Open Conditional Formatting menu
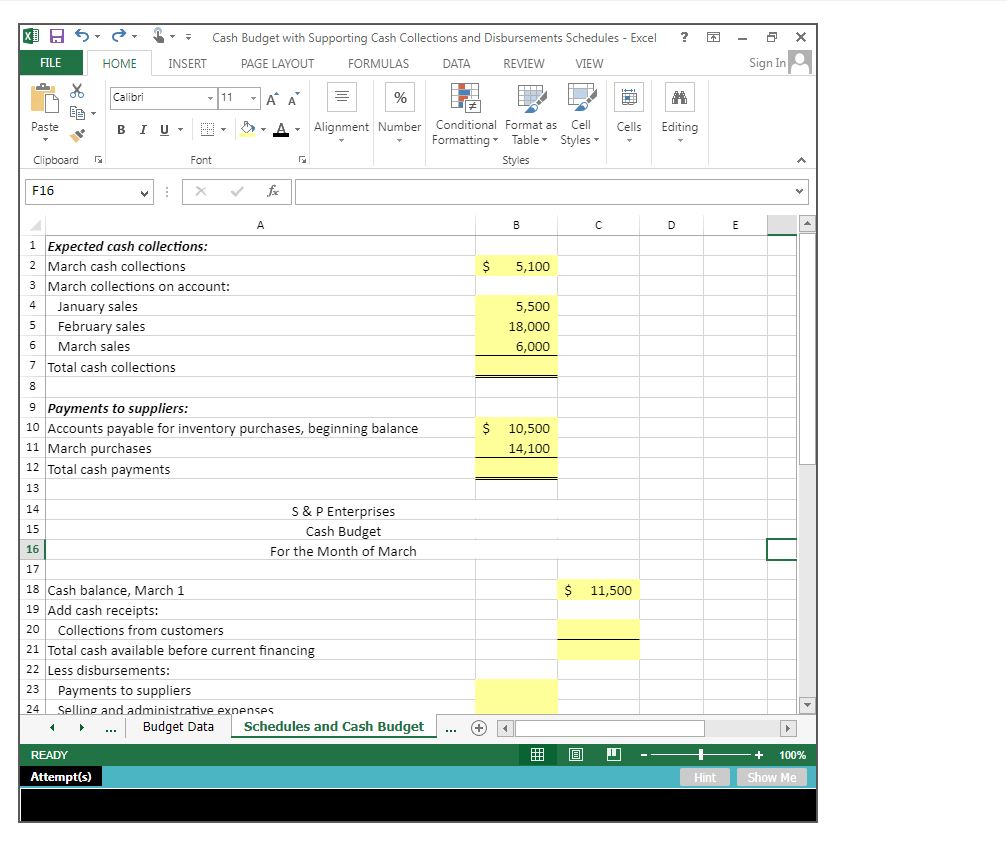 click(465, 114)
